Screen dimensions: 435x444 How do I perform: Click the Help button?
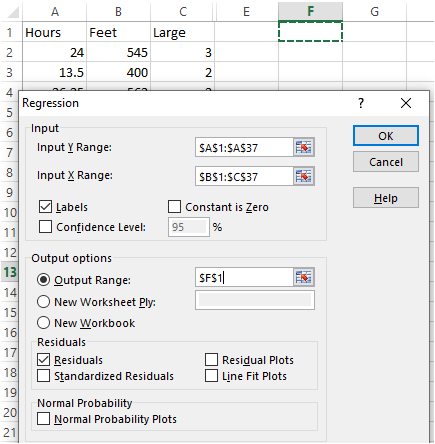[386, 198]
